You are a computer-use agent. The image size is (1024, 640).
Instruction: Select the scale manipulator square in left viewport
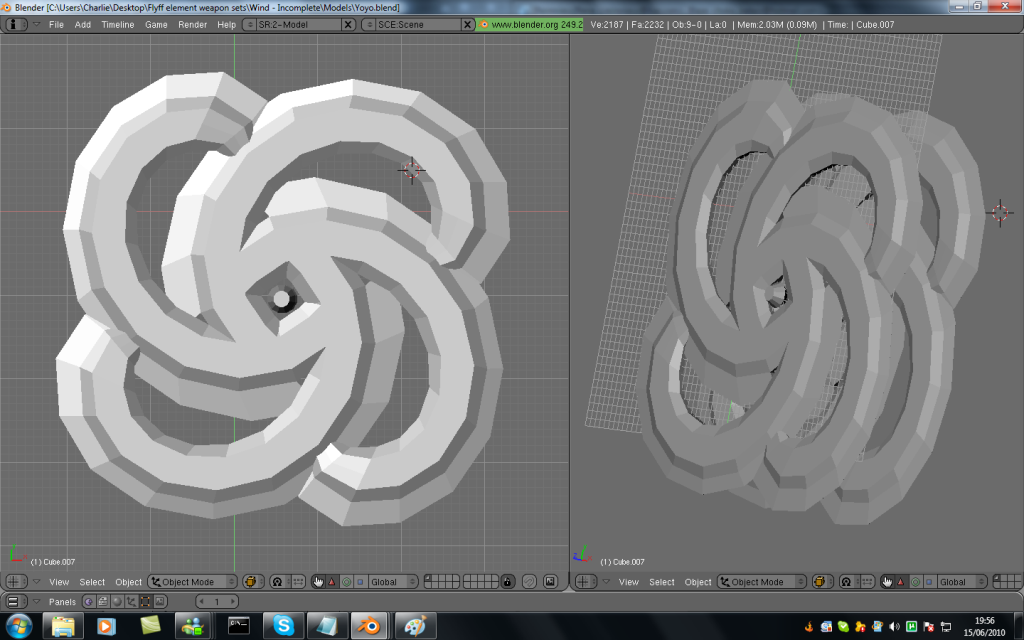pos(359,582)
